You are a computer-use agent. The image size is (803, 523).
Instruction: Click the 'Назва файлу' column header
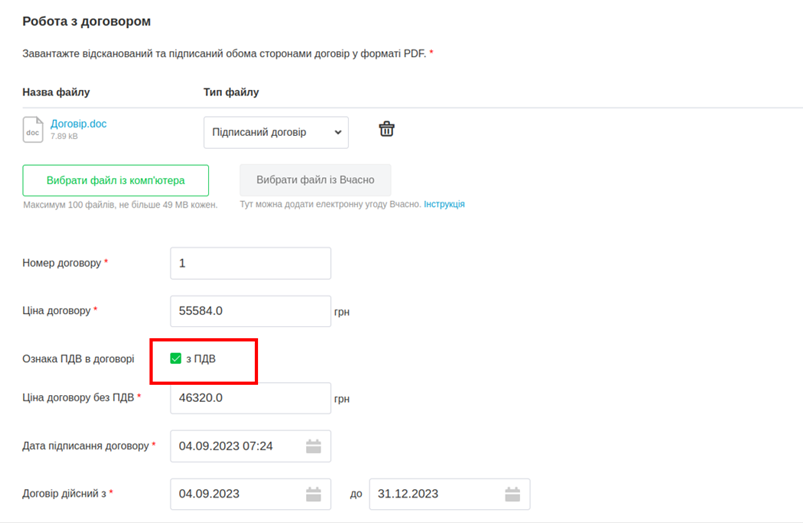click(x=56, y=92)
